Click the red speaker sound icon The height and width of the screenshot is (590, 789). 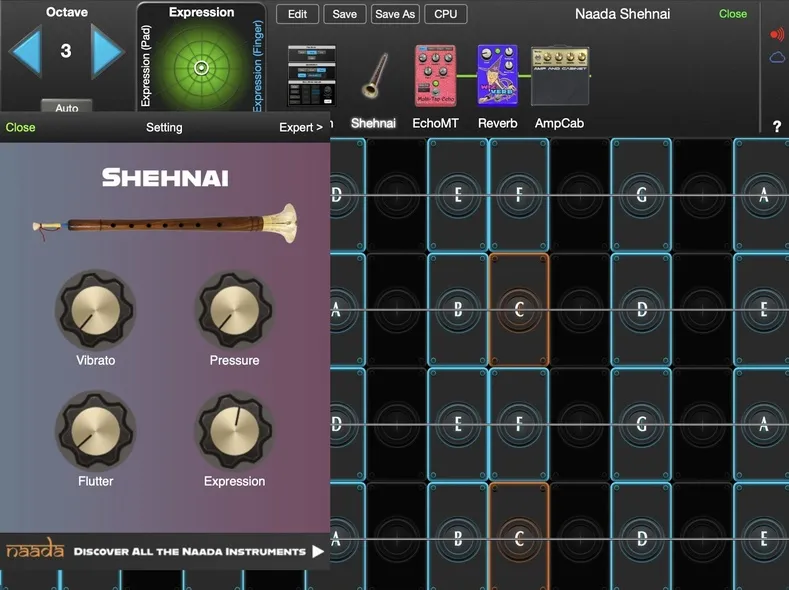[777, 34]
